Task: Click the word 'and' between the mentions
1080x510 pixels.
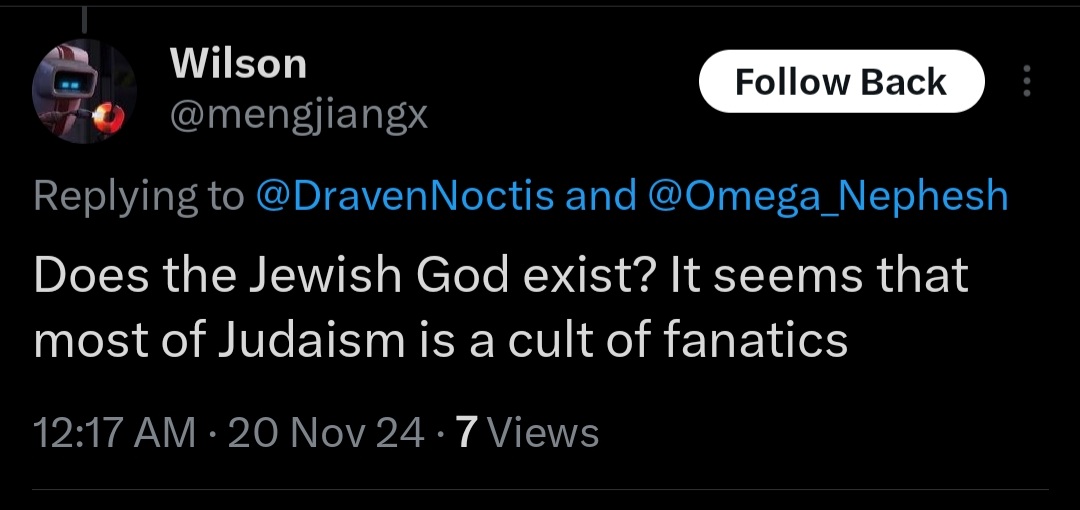Action: [x=601, y=196]
